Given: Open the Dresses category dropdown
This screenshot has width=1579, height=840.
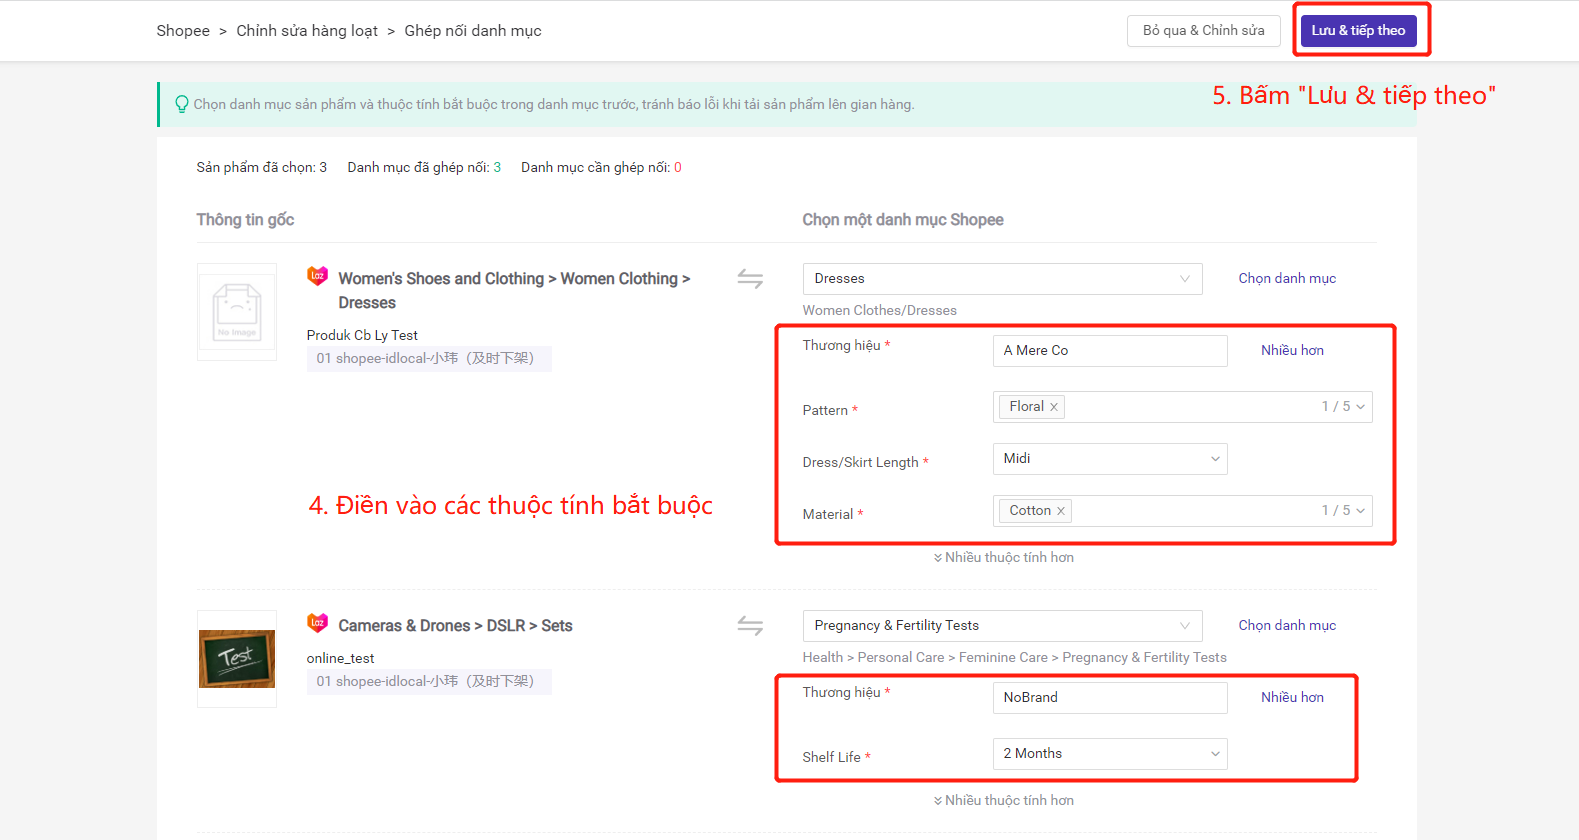Looking at the screenshot, I should [1002, 279].
